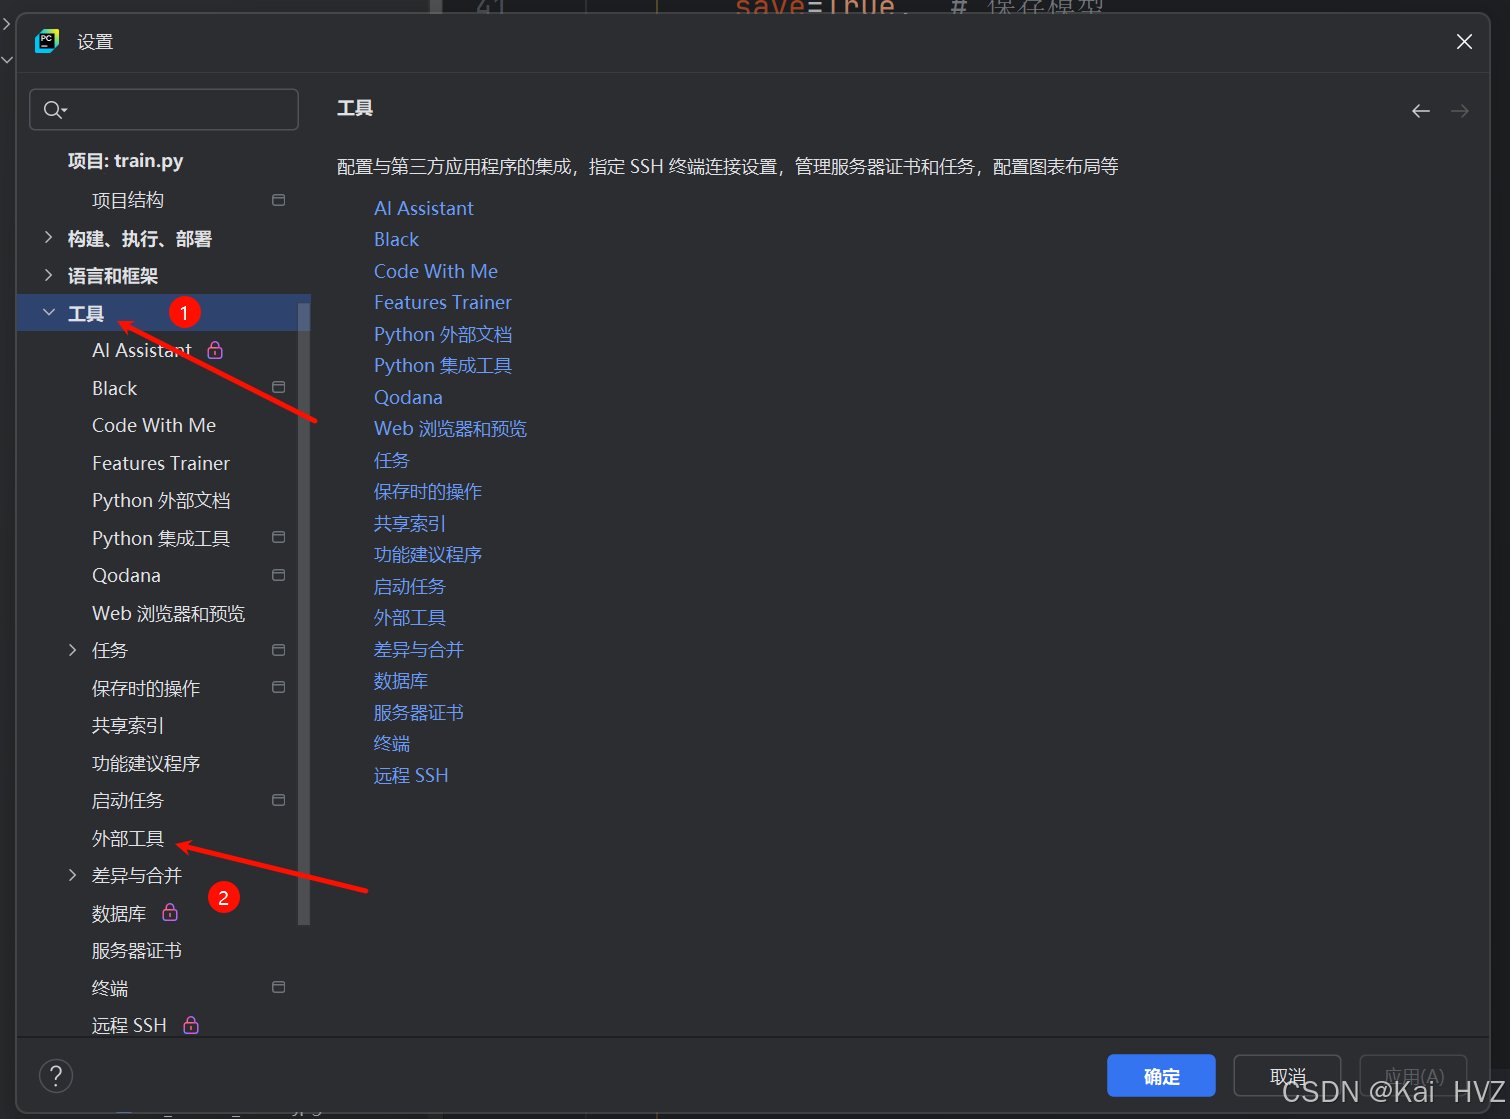Screen dimensions: 1510x1119
Task: Click lock icon beside AI Assistant
Action: point(215,350)
